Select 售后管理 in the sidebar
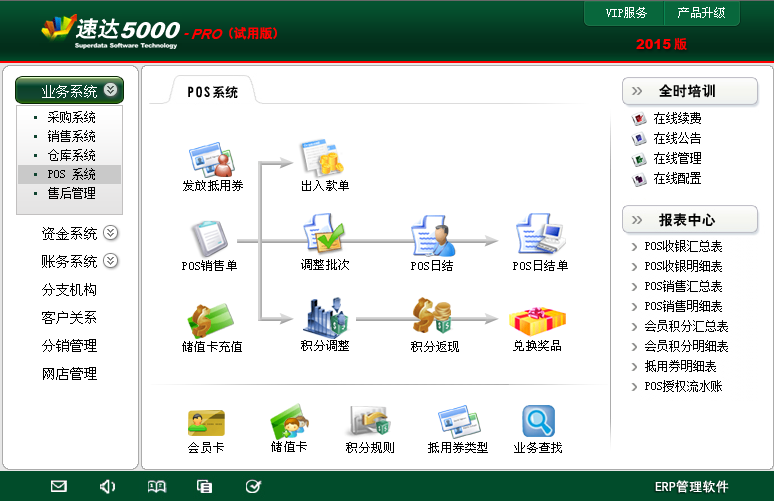Screen dimensions: 774x501 pos(72,193)
